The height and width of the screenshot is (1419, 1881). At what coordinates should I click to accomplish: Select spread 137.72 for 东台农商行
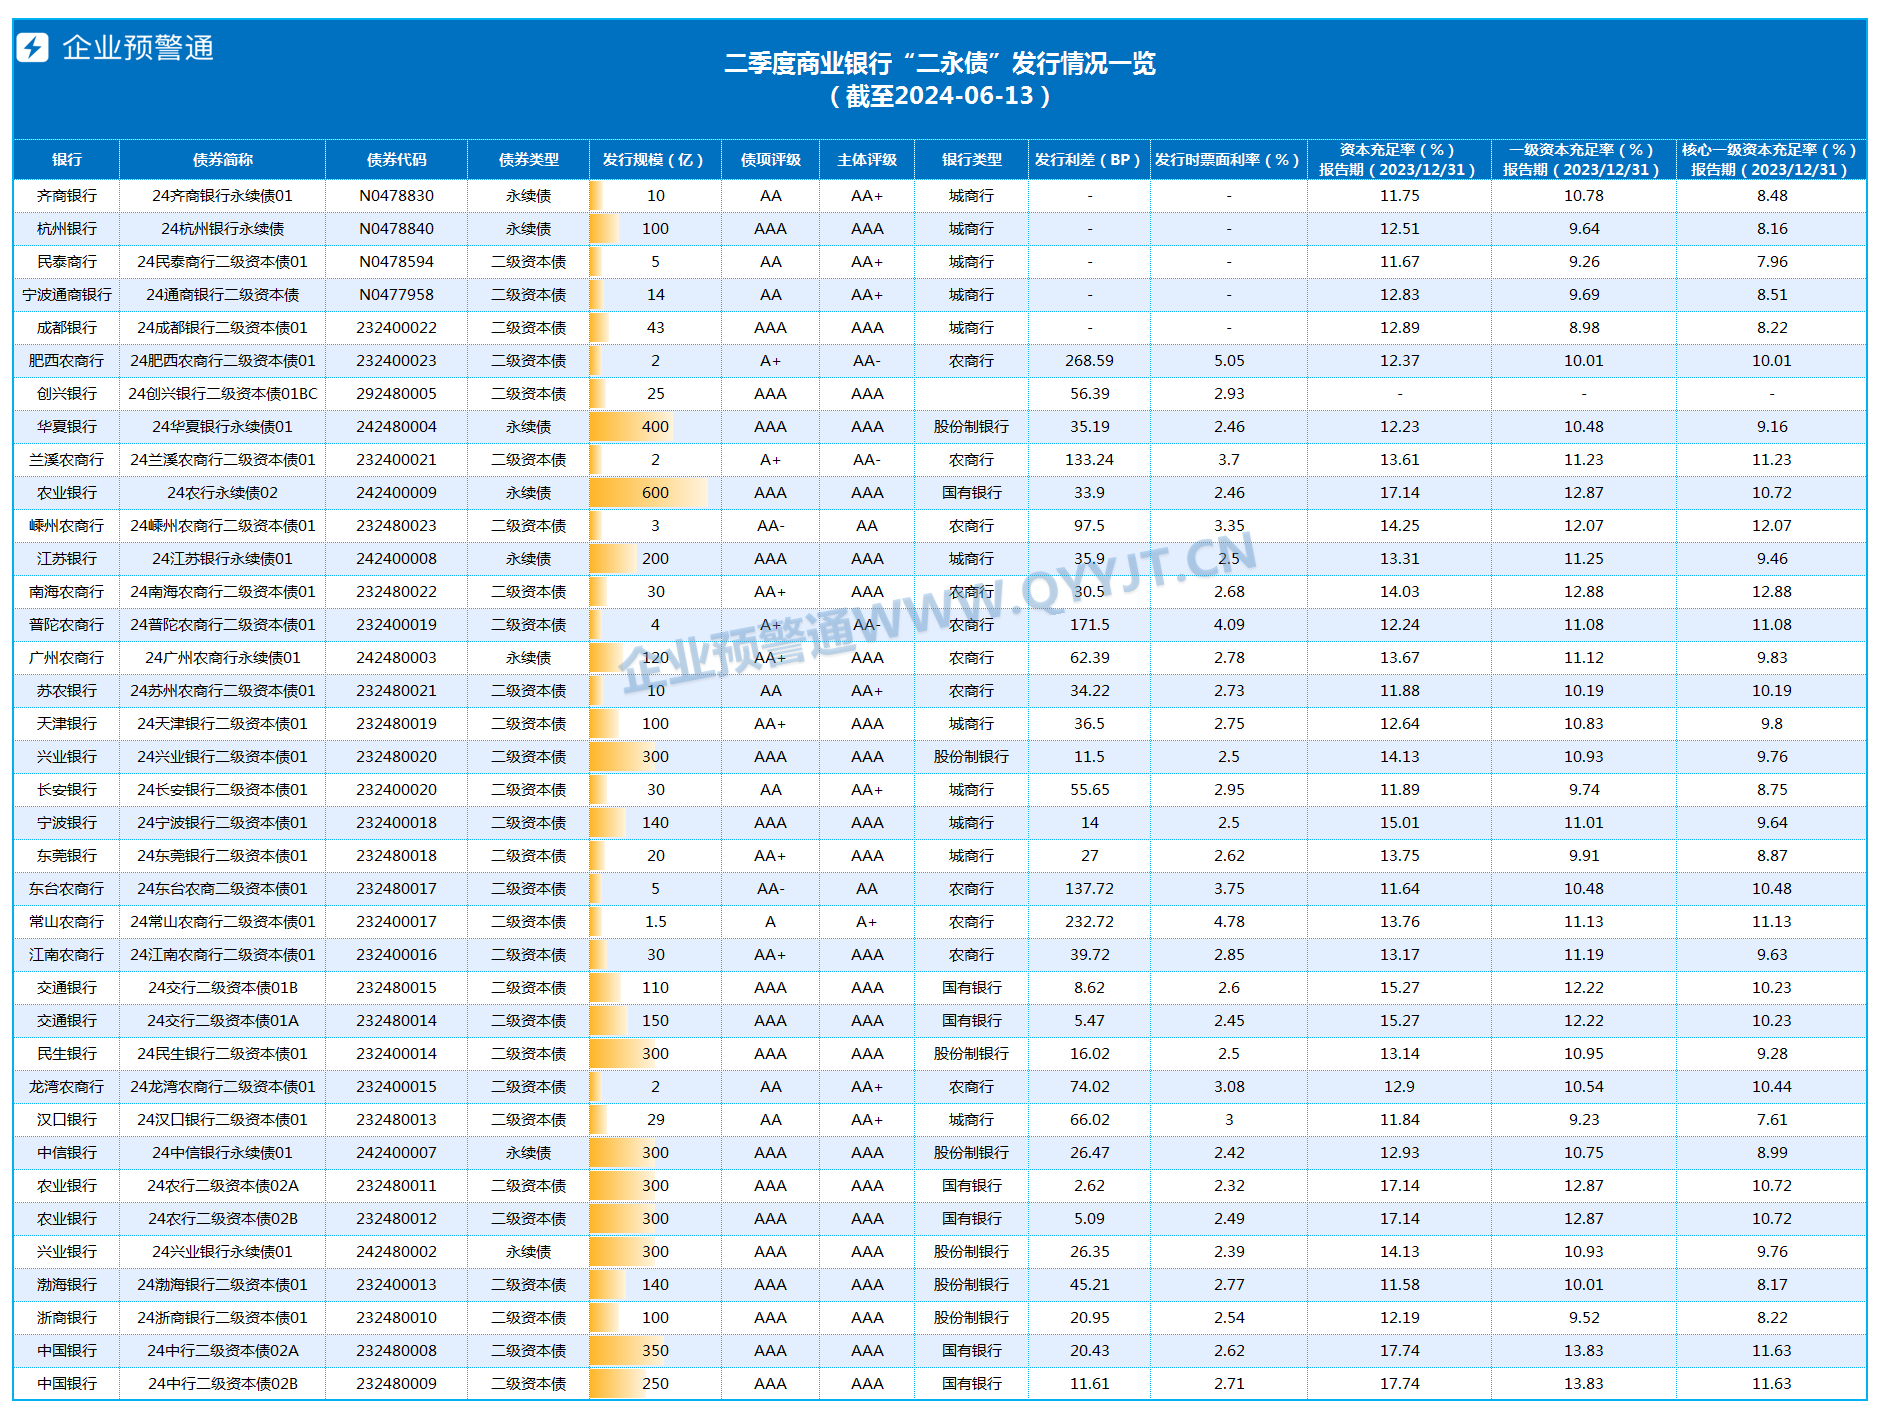pyautogui.click(x=1090, y=889)
